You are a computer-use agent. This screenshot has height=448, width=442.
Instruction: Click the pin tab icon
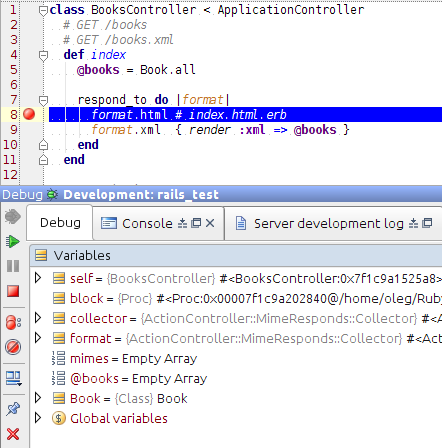(x=13, y=409)
